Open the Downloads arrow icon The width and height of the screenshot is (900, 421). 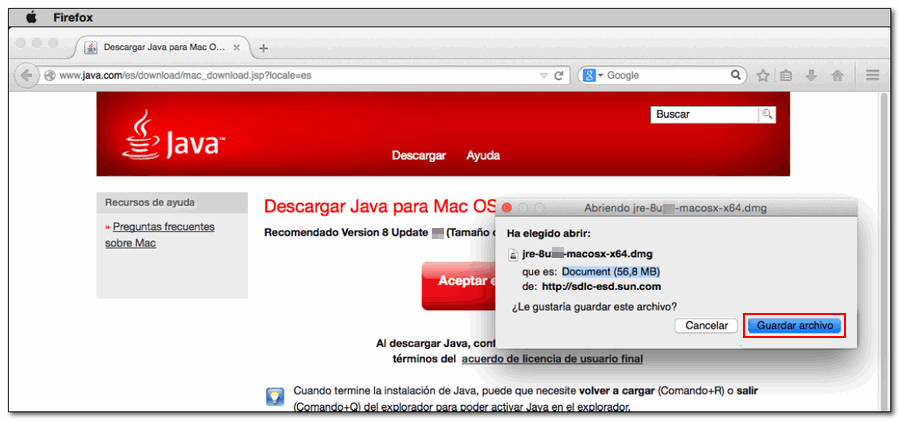pos(812,75)
